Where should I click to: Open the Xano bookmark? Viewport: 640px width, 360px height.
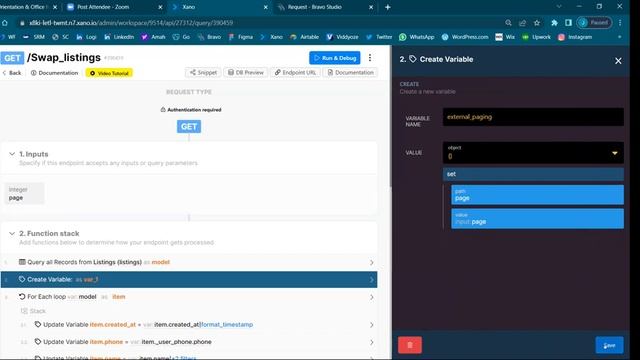pos(271,37)
